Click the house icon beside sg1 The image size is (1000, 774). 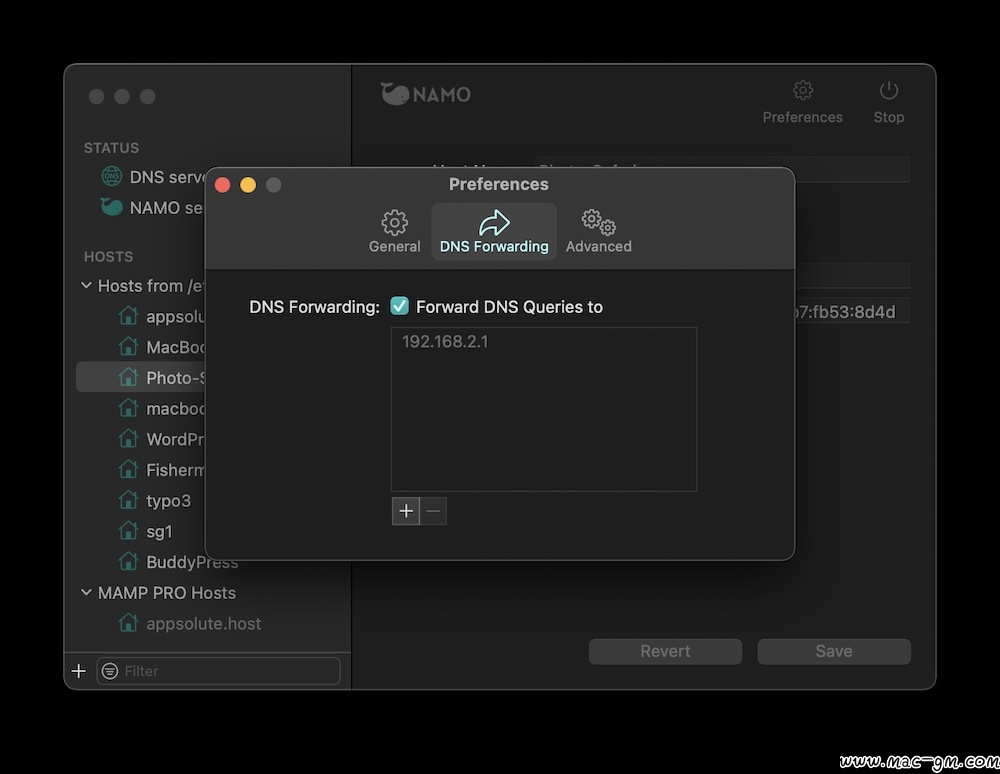coord(128,530)
